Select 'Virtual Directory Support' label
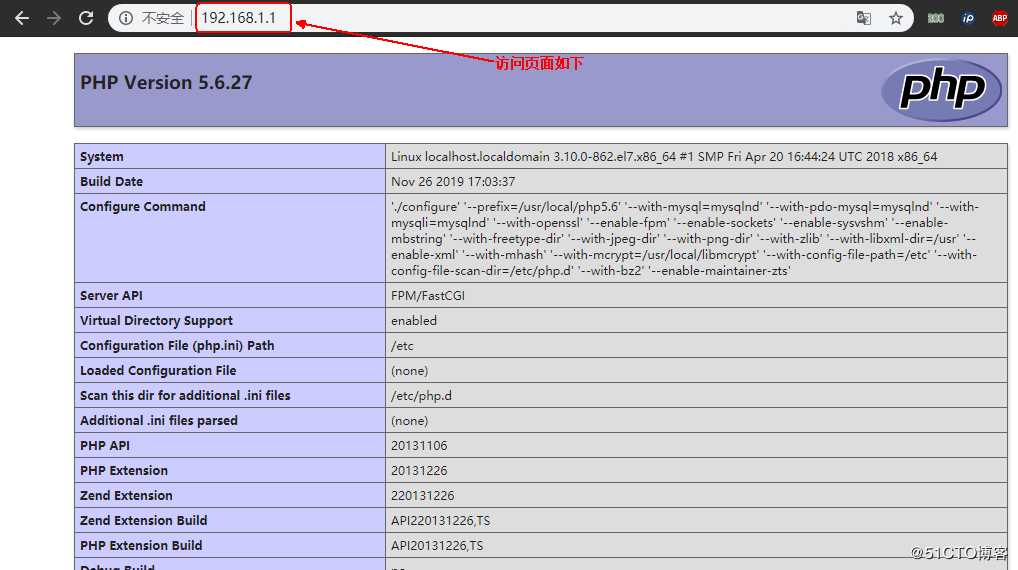1018x570 pixels. click(156, 321)
